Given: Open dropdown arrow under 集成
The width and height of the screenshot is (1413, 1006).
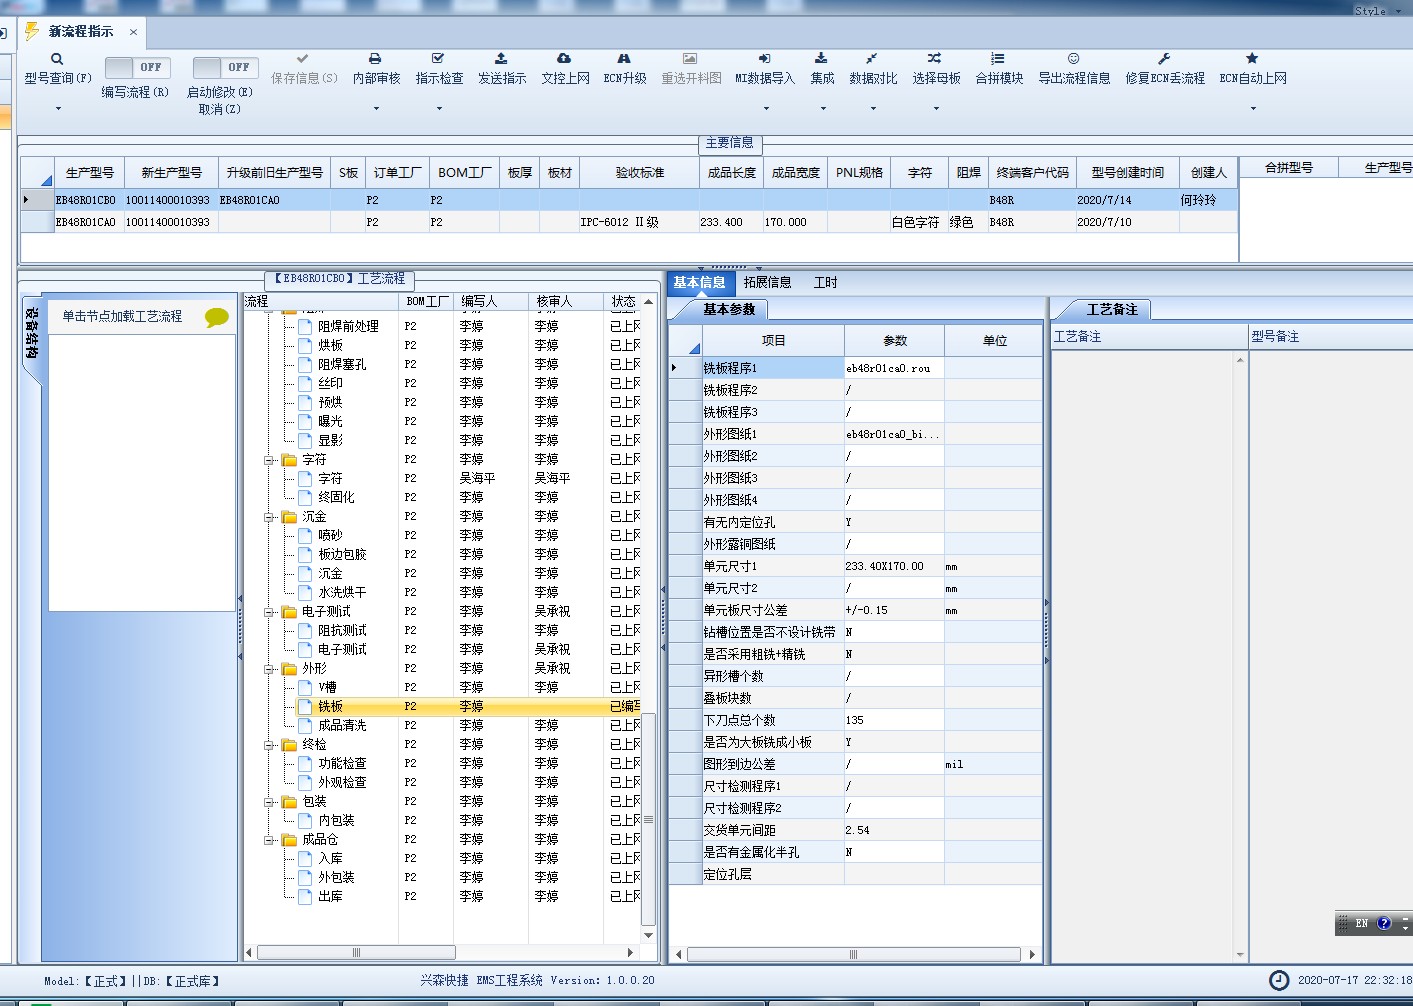Looking at the screenshot, I should pyautogui.click(x=823, y=108).
